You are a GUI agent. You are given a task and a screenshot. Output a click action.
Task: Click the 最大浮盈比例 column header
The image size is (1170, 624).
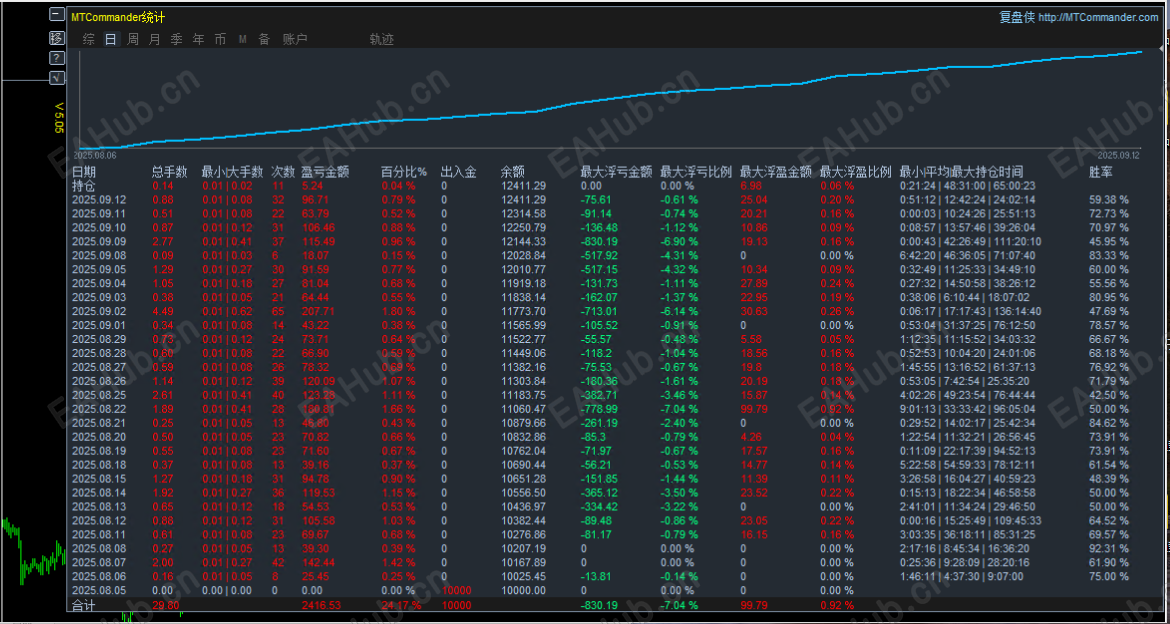[856, 172]
